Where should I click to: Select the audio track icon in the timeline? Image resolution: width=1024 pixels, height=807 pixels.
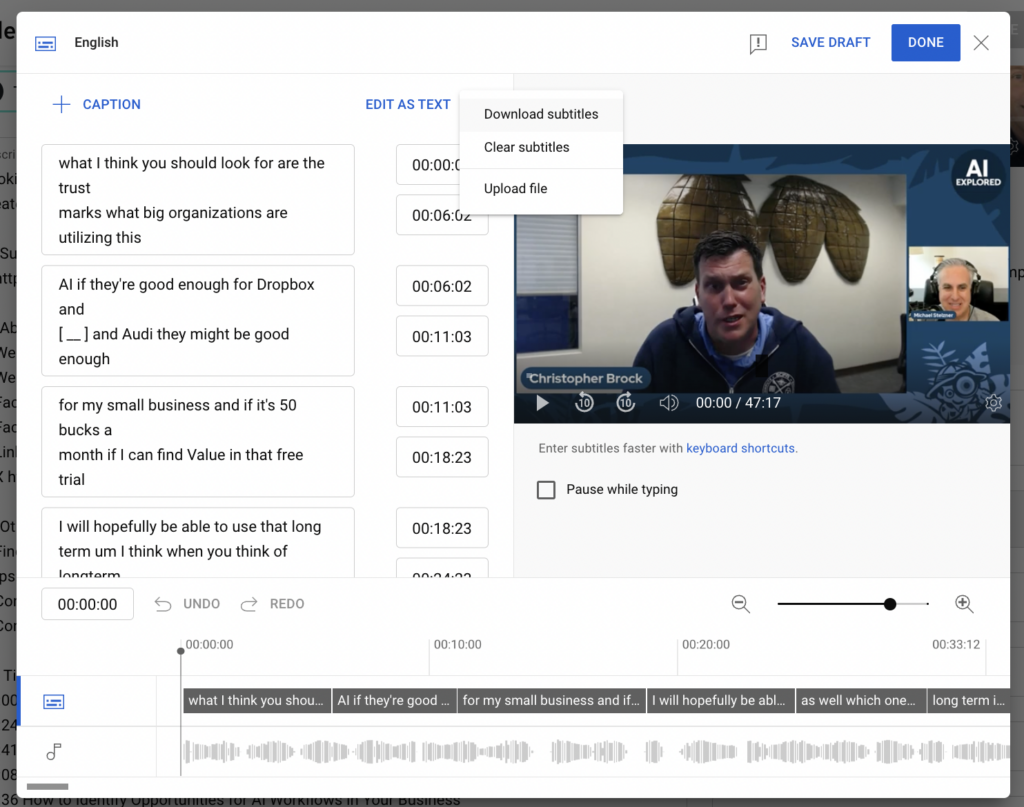pos(54,751)
